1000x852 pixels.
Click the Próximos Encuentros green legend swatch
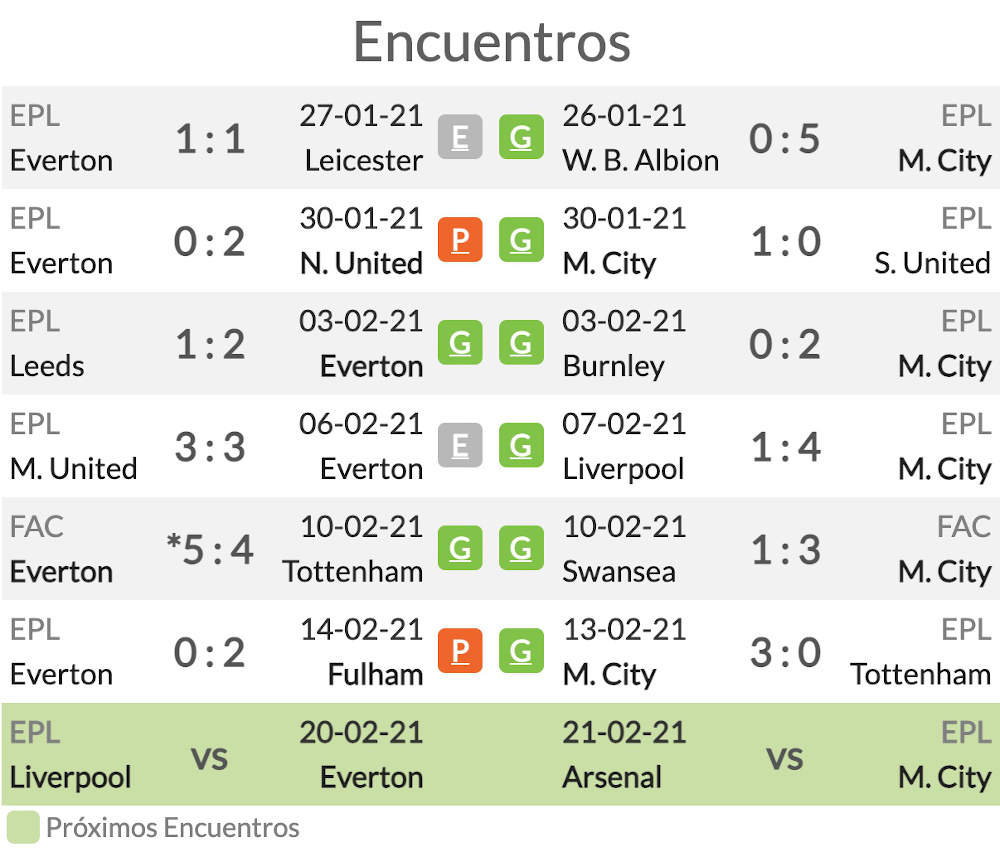(23, 828)
